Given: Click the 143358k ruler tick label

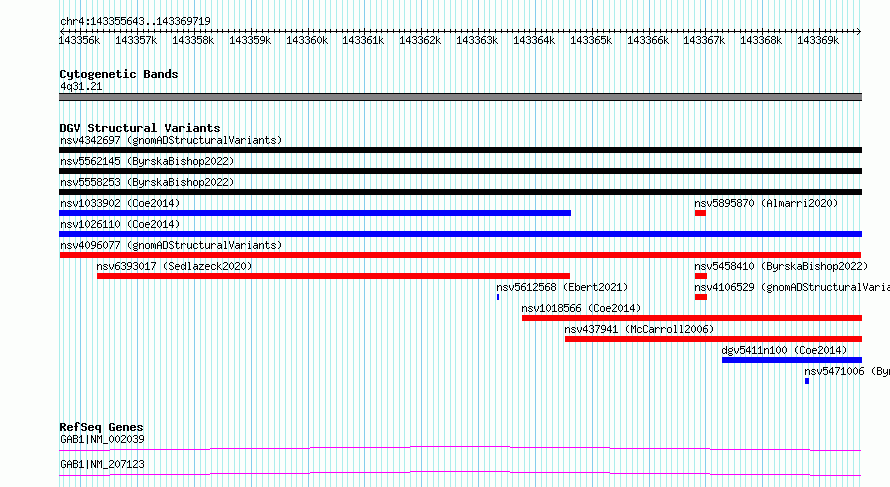Looking at the screenshot, I should [193, 40].
